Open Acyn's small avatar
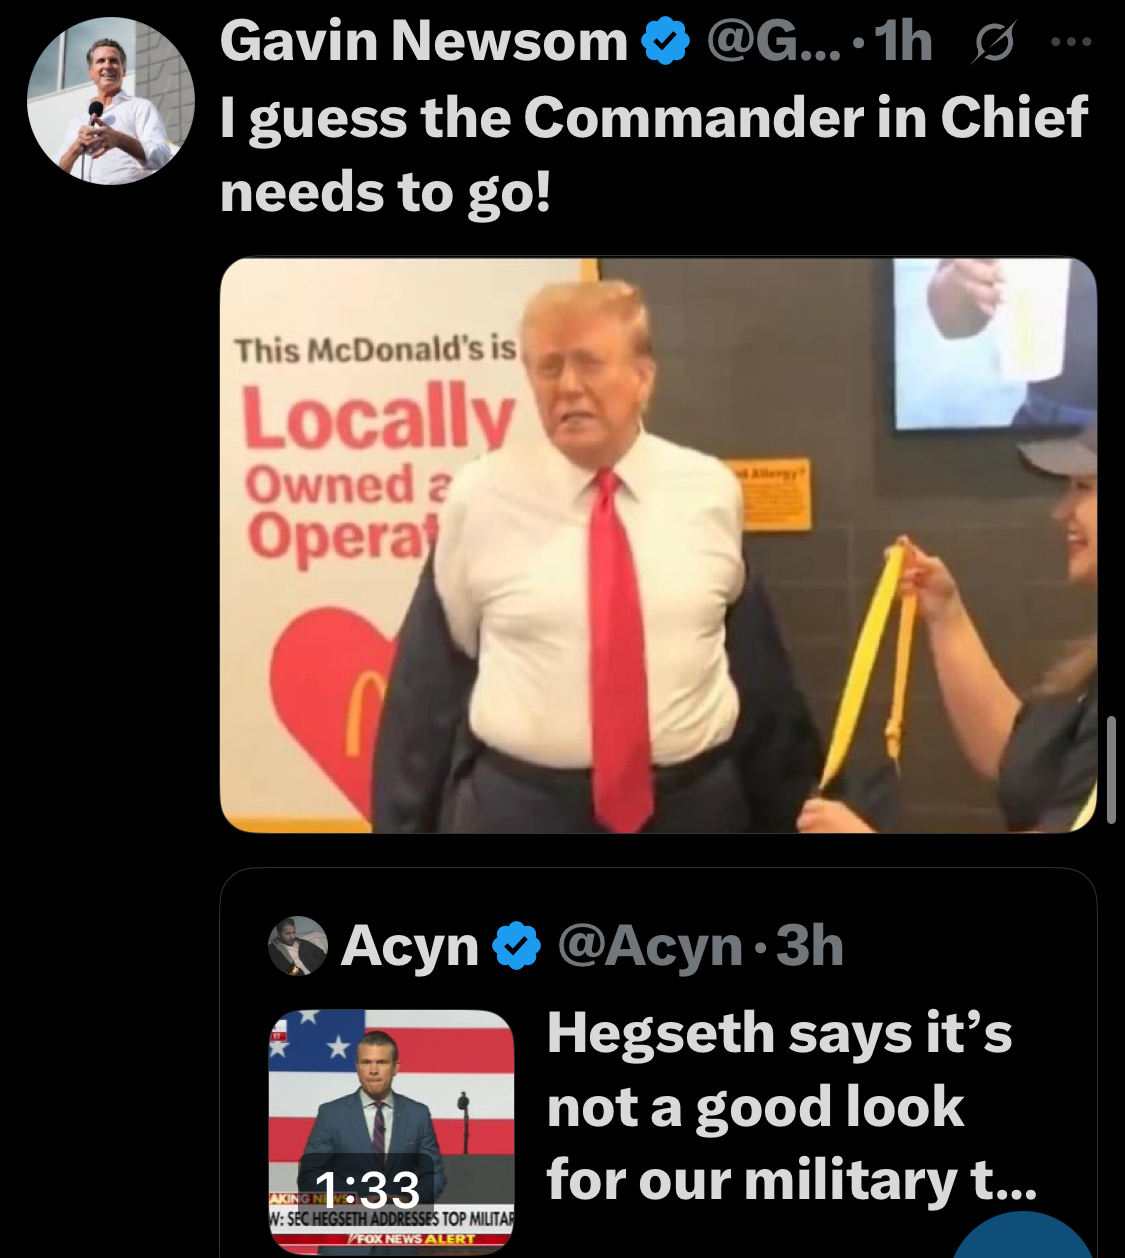 tap(298, 945)
